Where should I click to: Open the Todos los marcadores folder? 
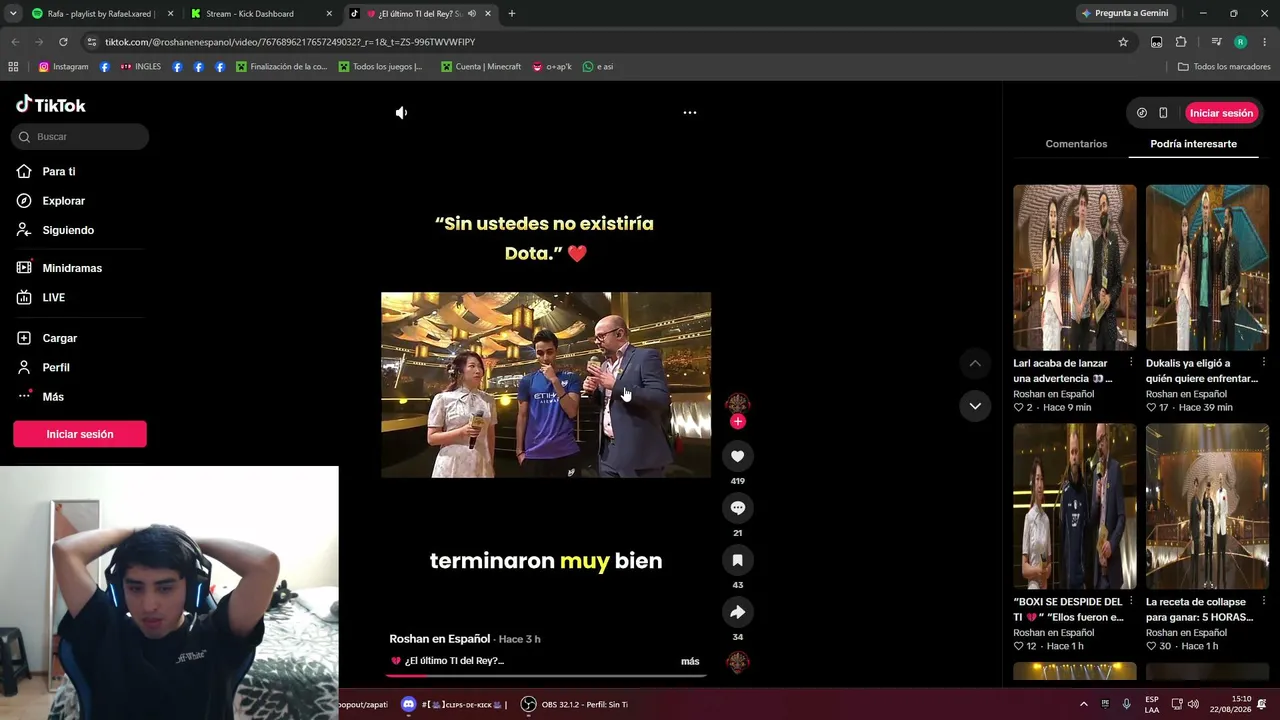[x=1224, y=67]
